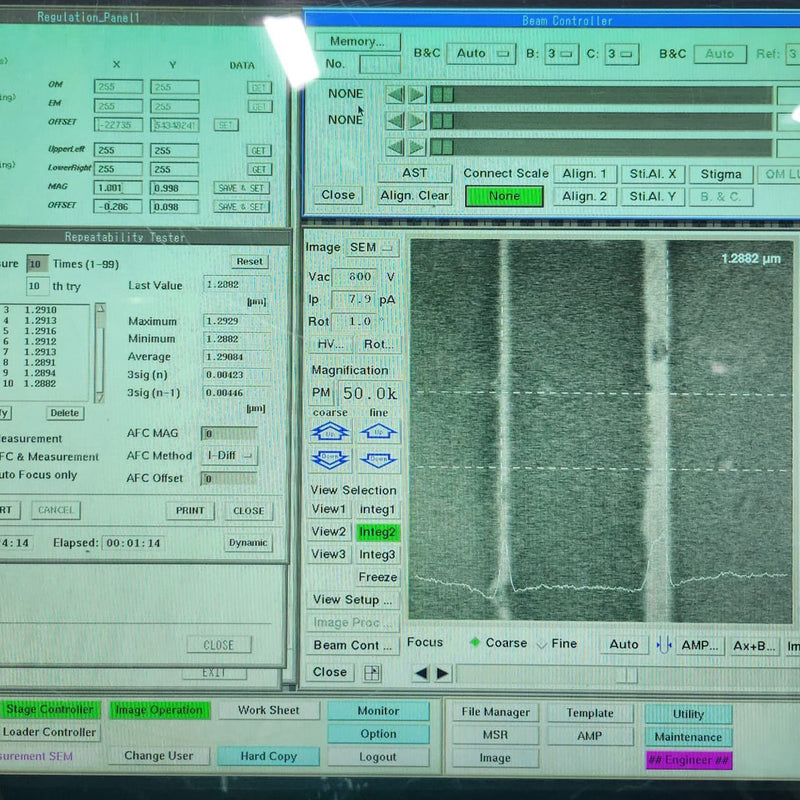Click the coarse magnification decrease arrow icon
This screenshot has height=800, width=800.
[332, 458]
